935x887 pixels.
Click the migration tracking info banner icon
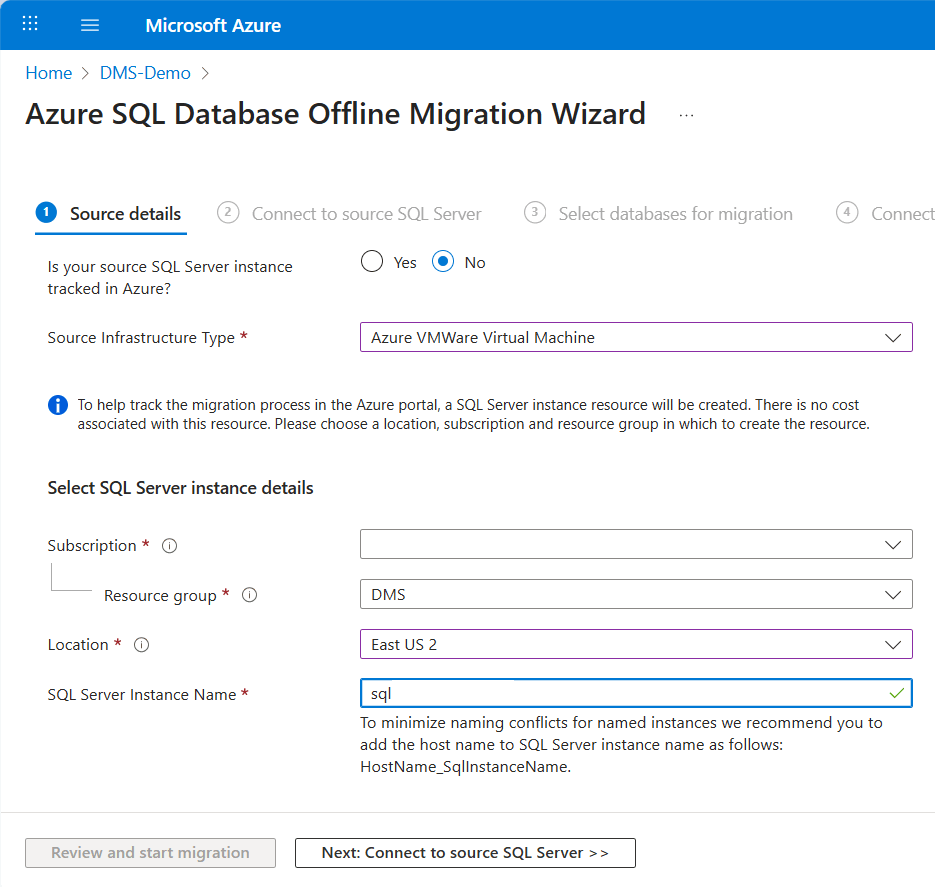tap(57, 405)
